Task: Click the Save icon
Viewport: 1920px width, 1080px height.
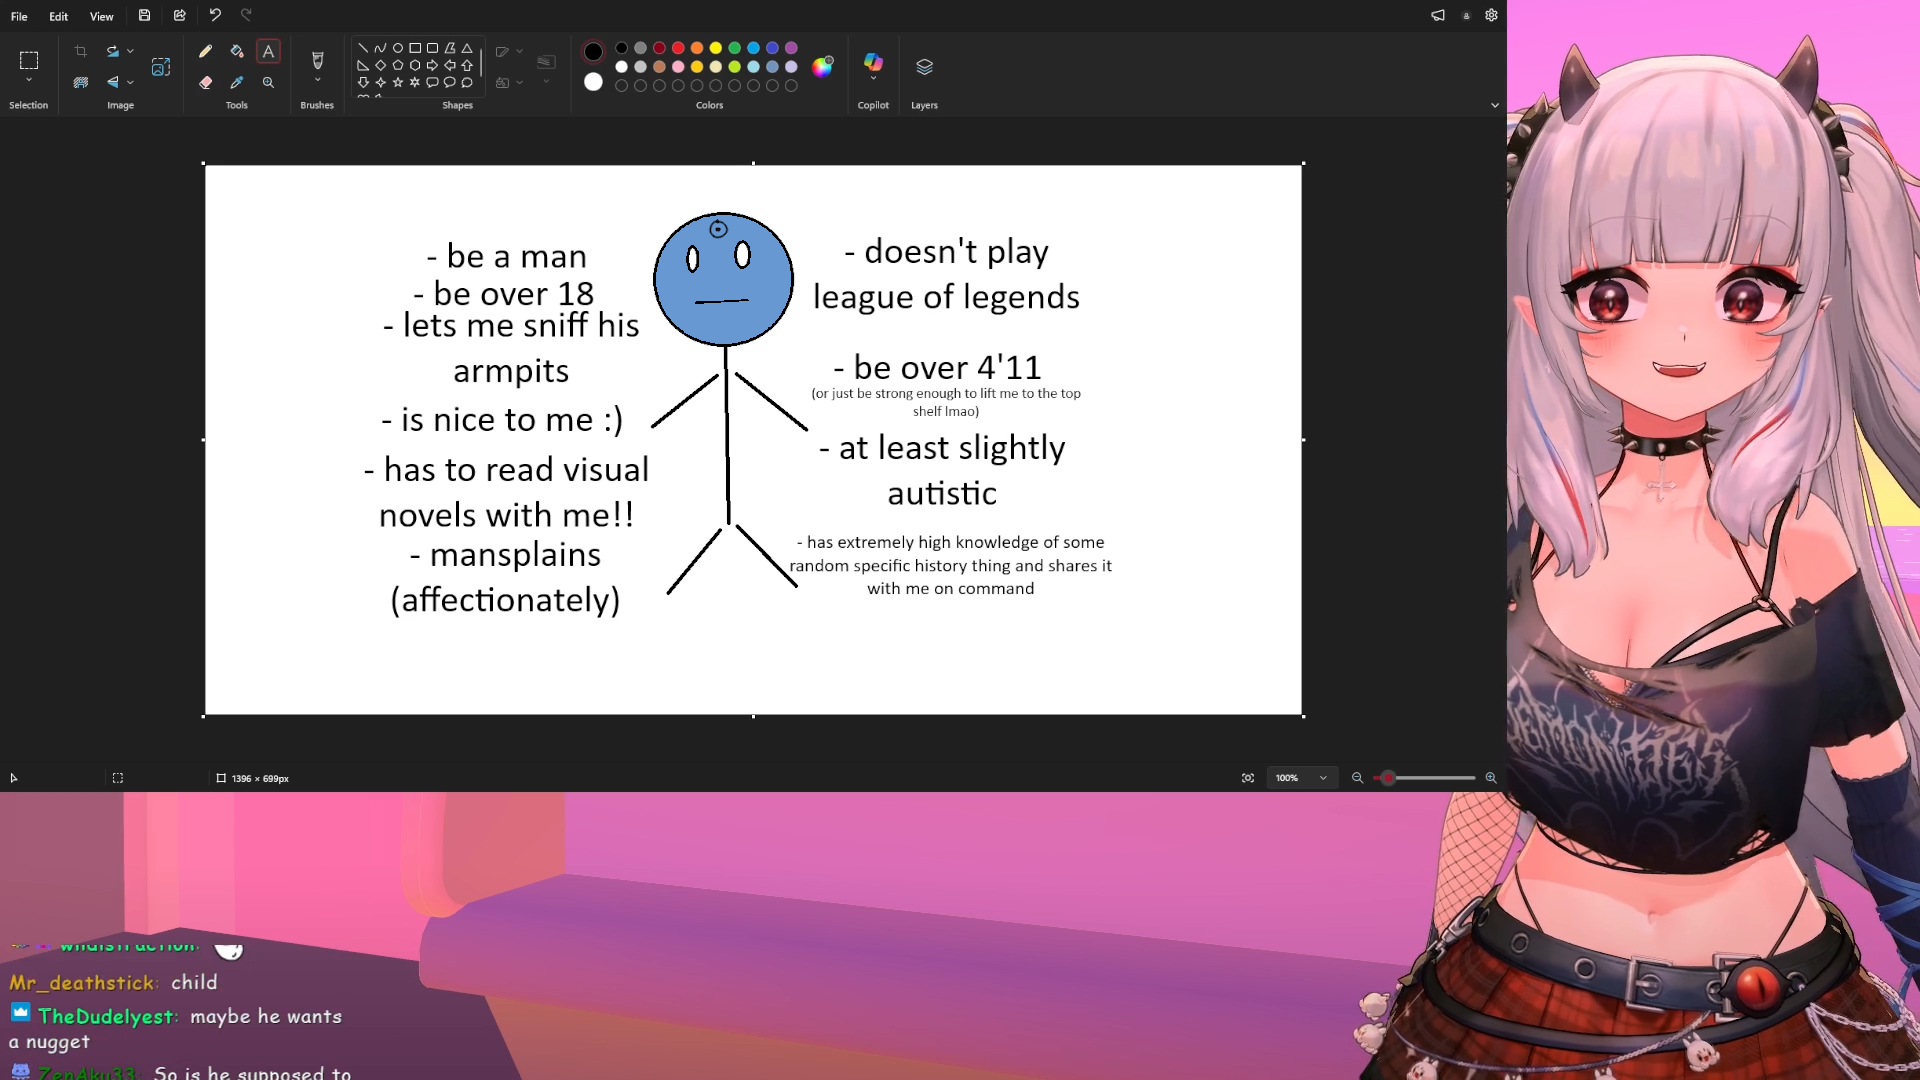Action: coord(145,15)
